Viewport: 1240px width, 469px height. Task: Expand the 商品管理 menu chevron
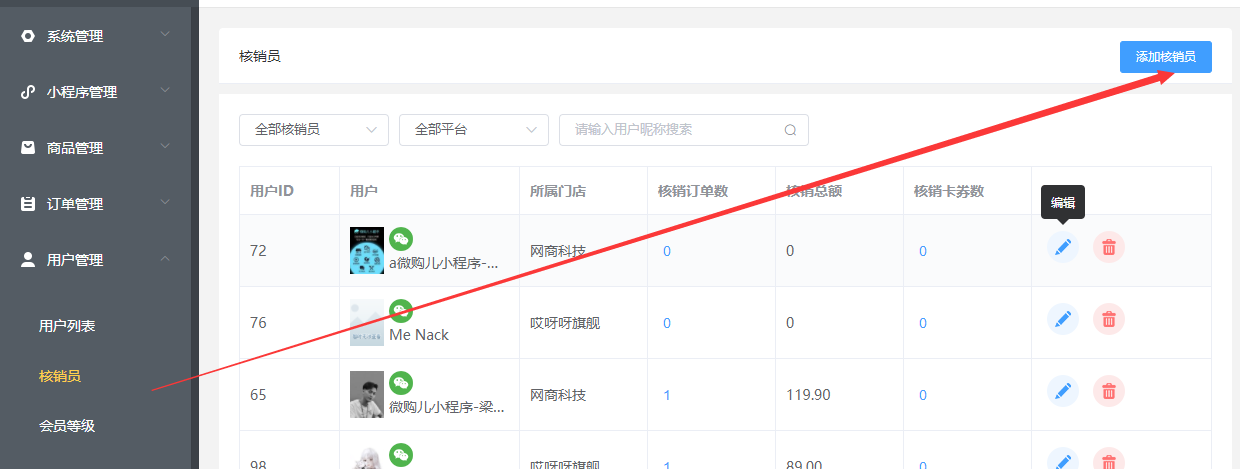tap(165, 147)
